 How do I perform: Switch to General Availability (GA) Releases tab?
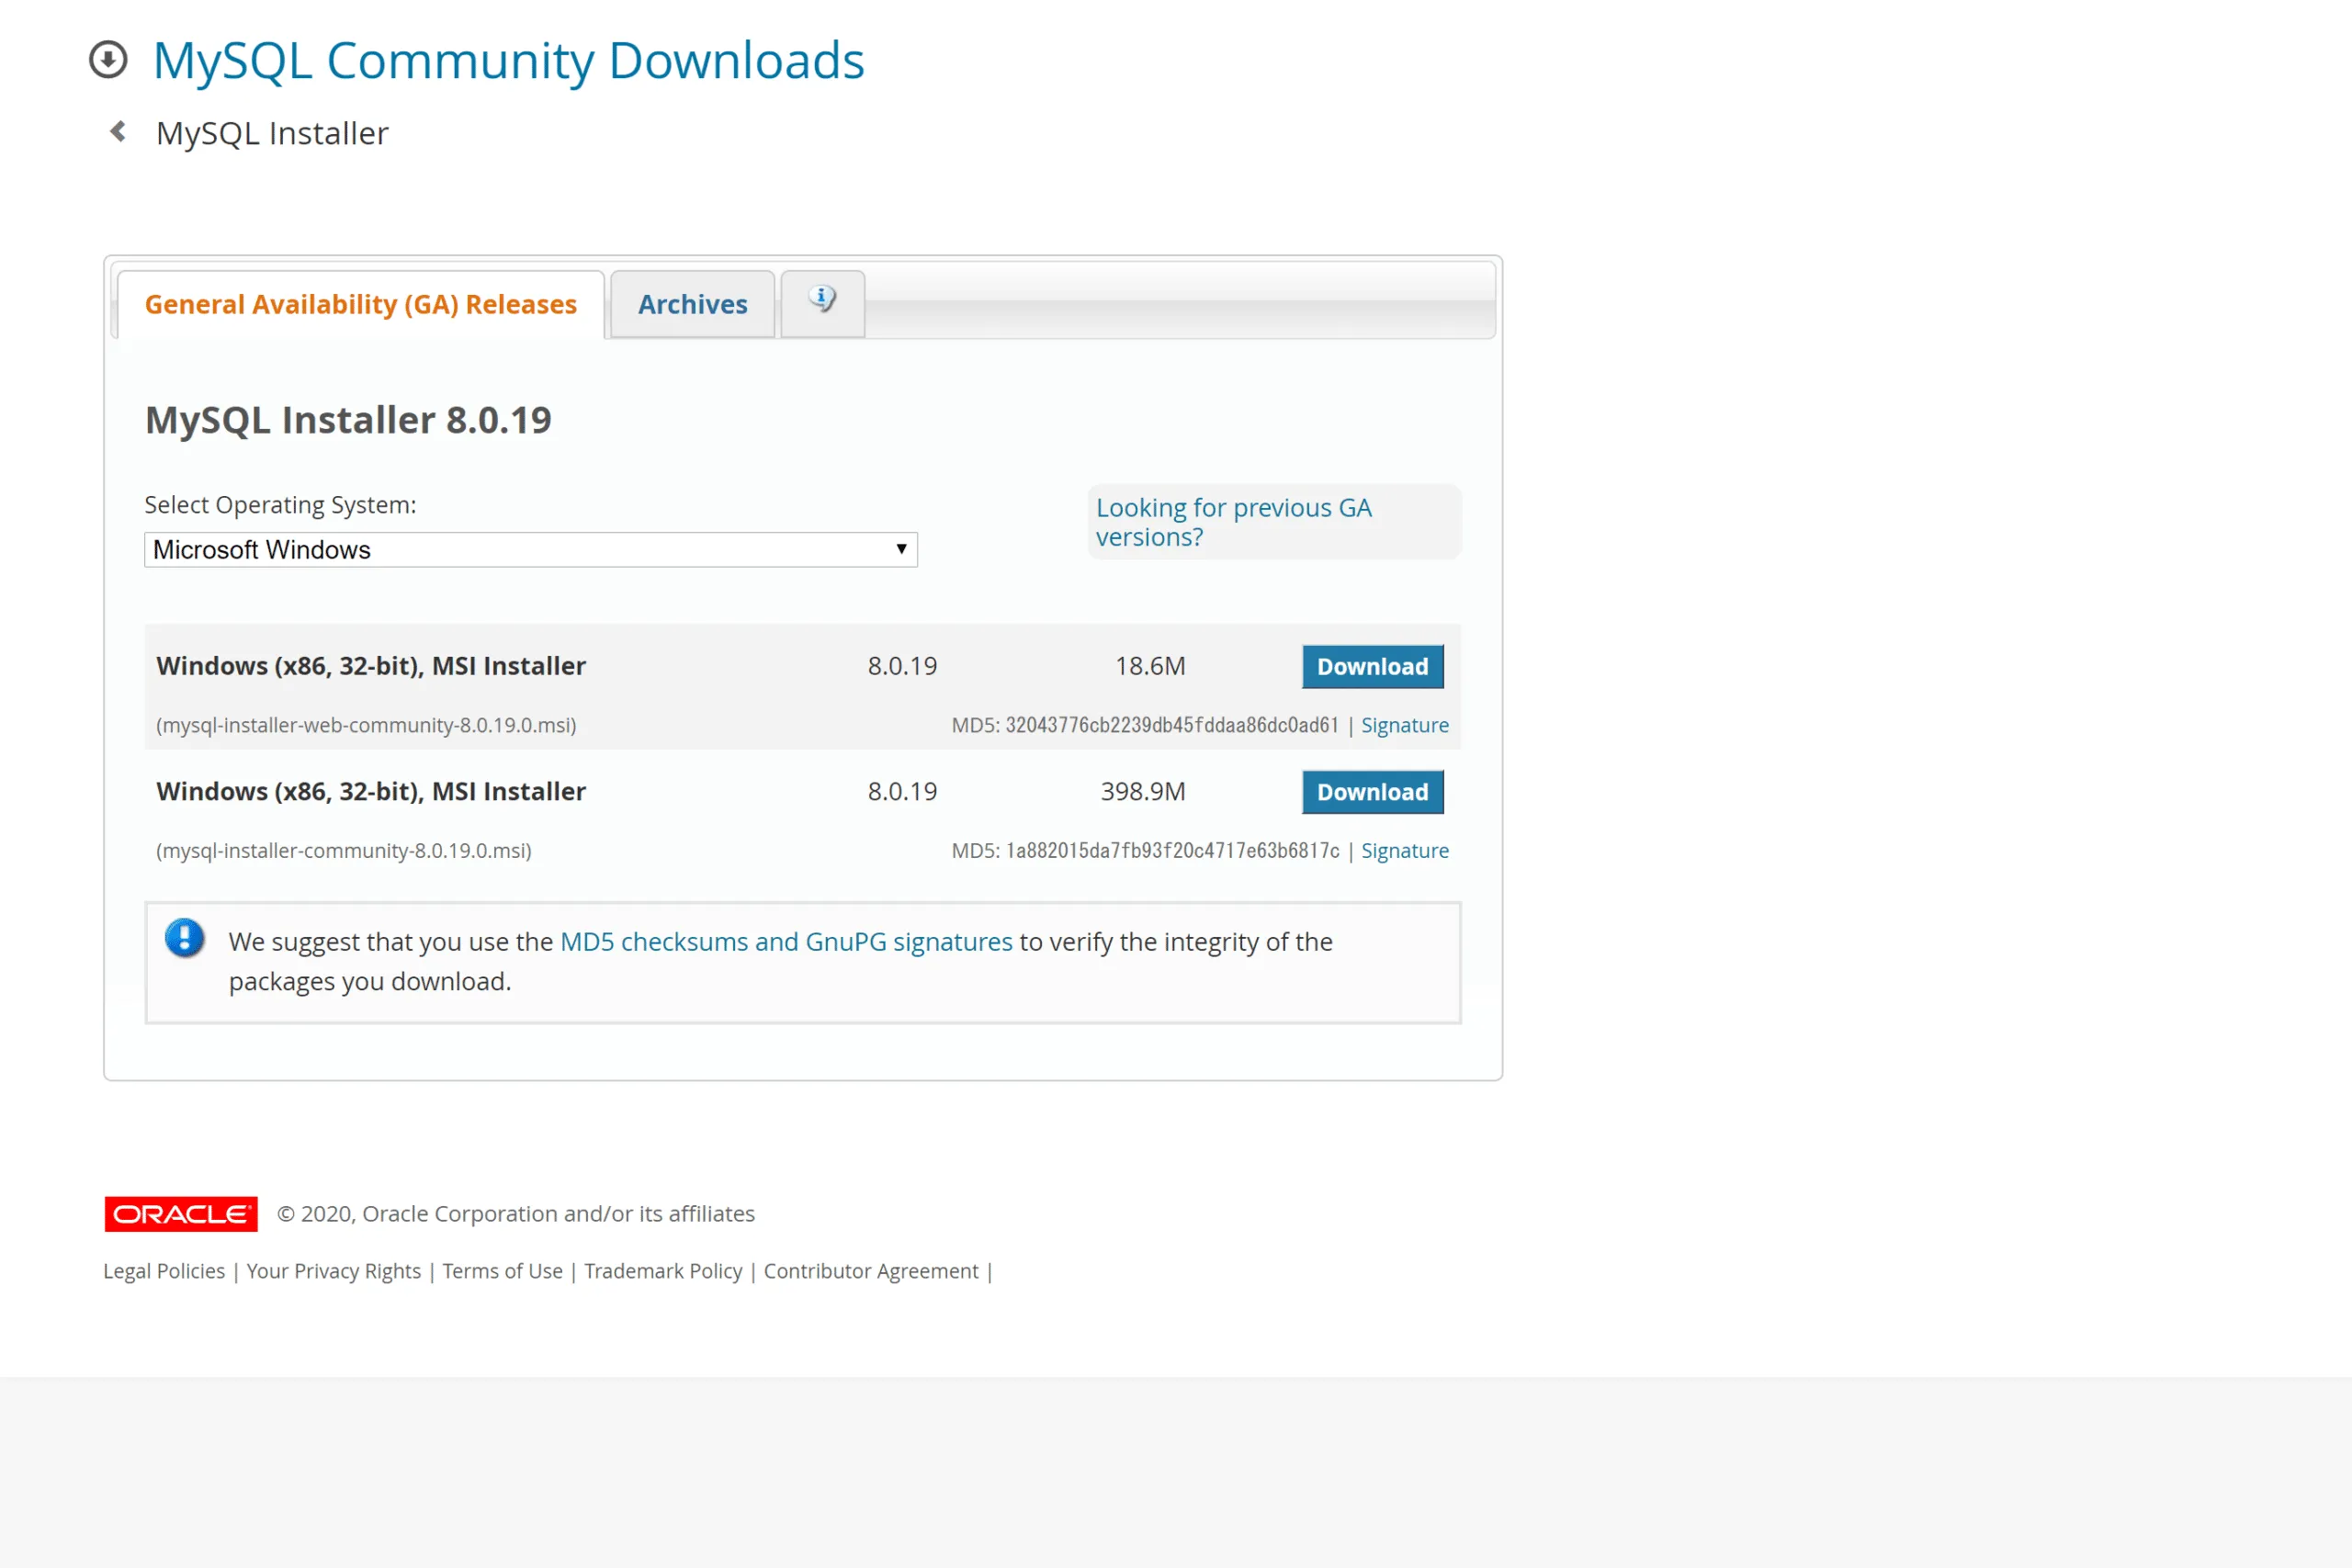(x=361, y=304)
